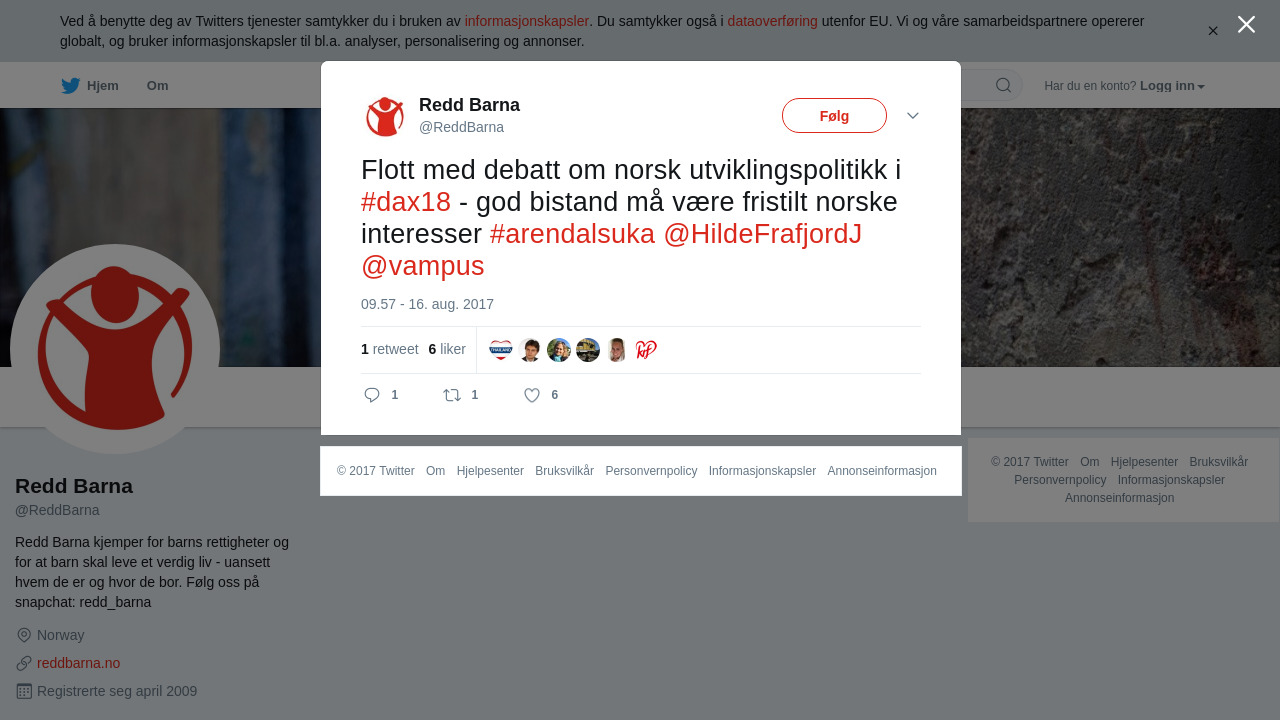Open the informasjonskapsler link in banner

pos(526,21)
